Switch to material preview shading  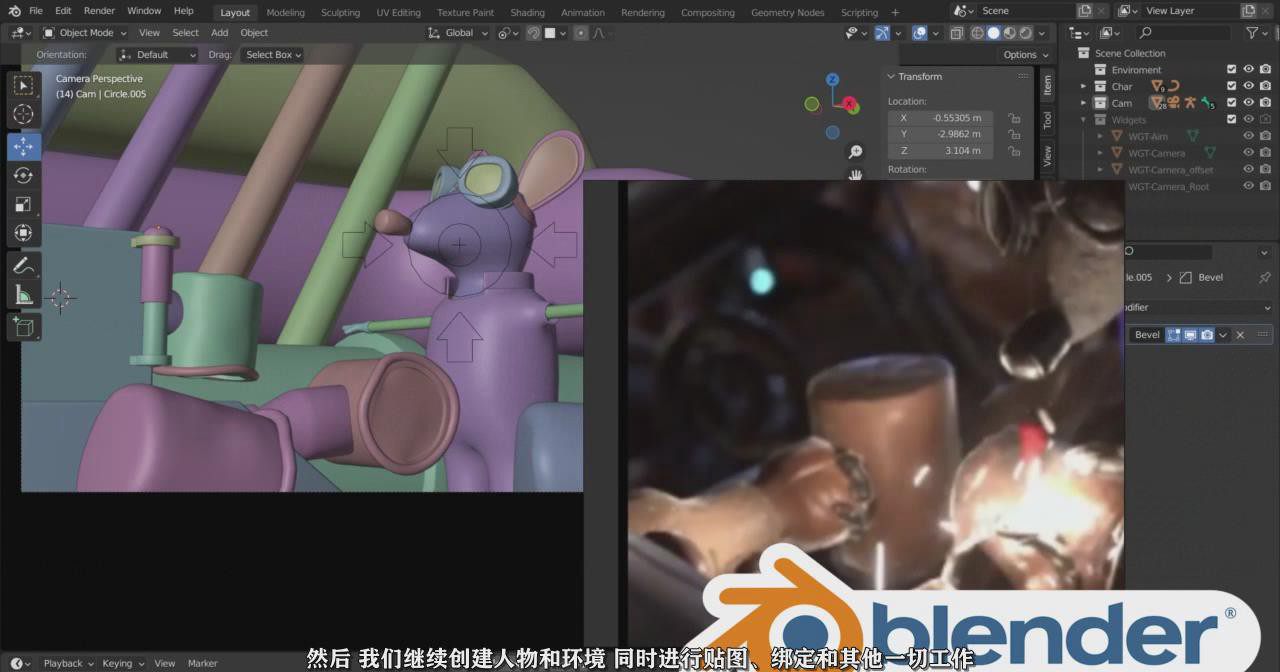1010,33
